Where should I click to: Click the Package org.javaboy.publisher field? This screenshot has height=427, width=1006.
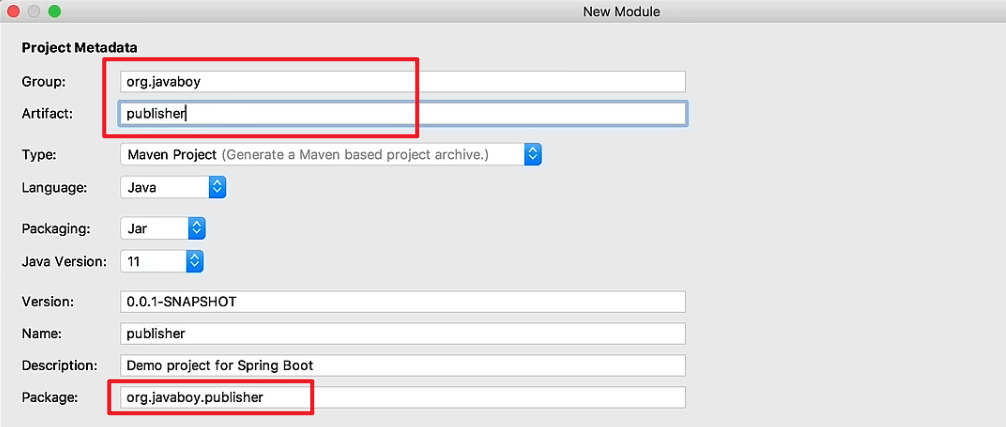point(402,398)
